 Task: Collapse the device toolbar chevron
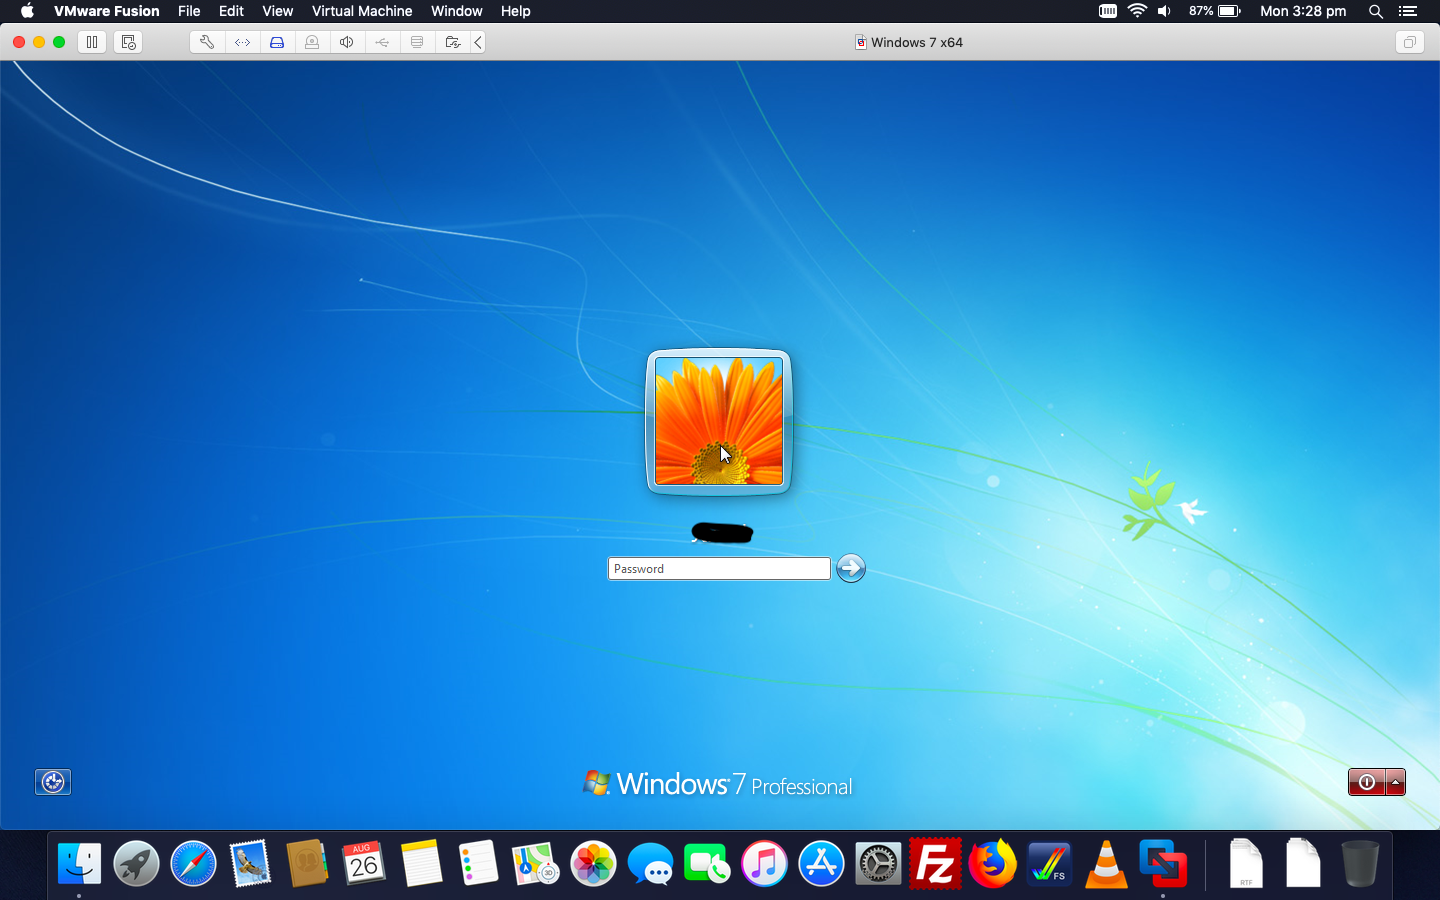pyautogui.click(x=478, y=42)
